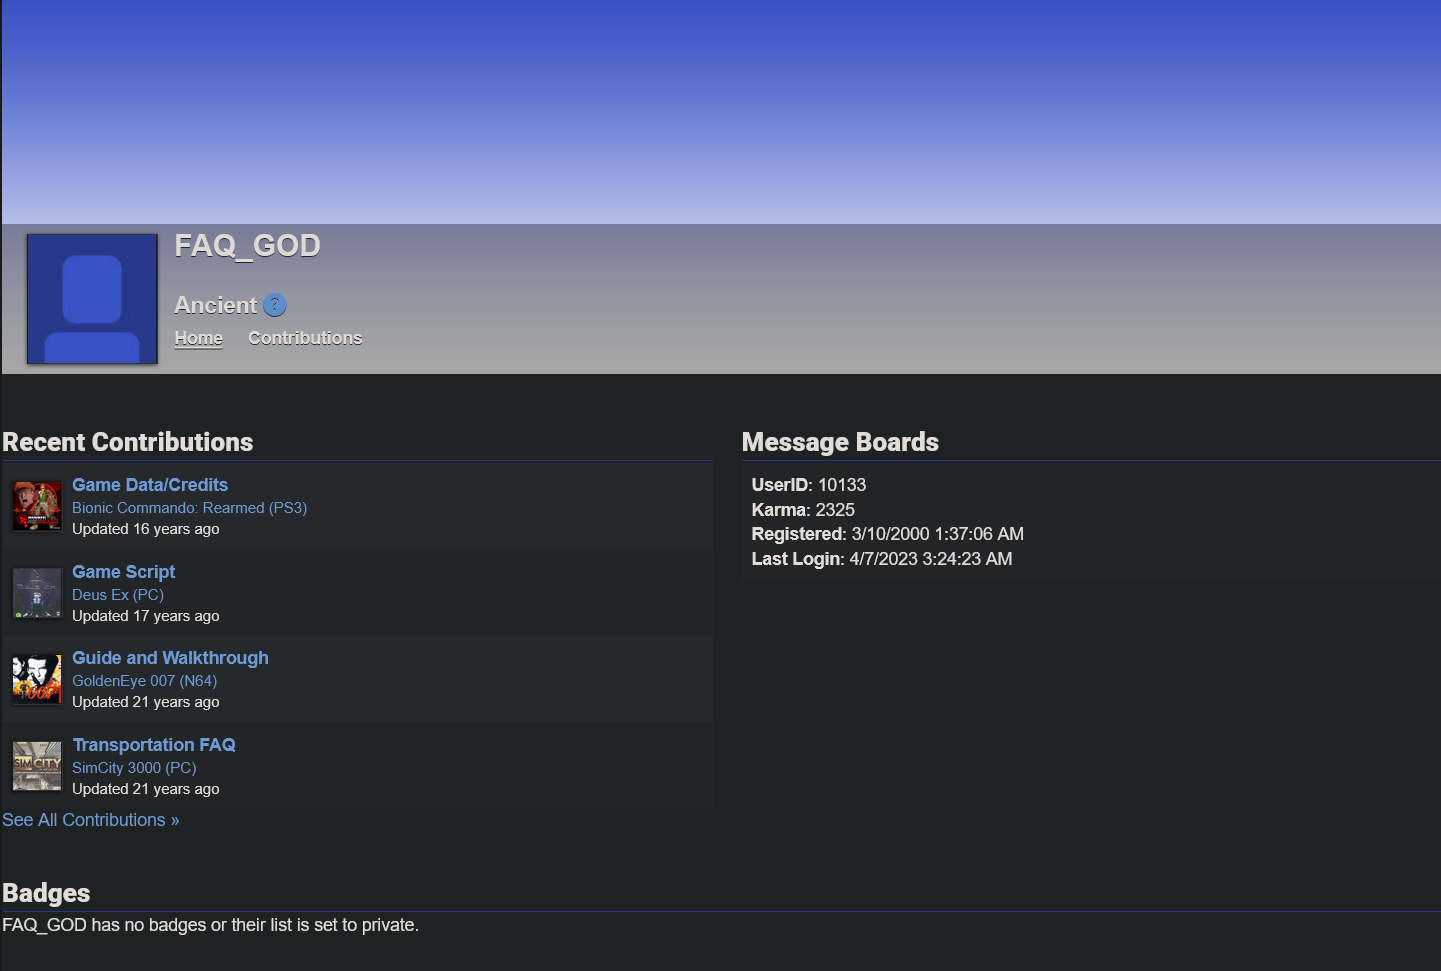
Task: Click the FAQ_GOD profile avatar image
Action: point(92,299)
